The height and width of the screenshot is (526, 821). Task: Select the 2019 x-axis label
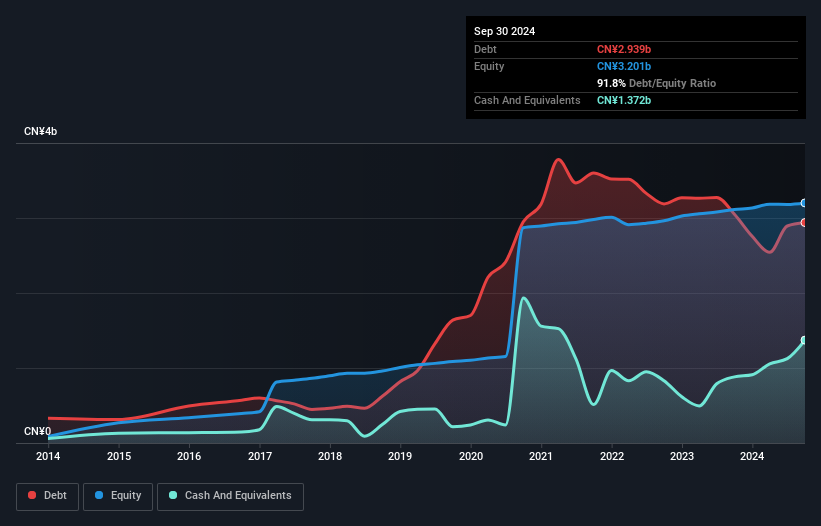(400, 456)
